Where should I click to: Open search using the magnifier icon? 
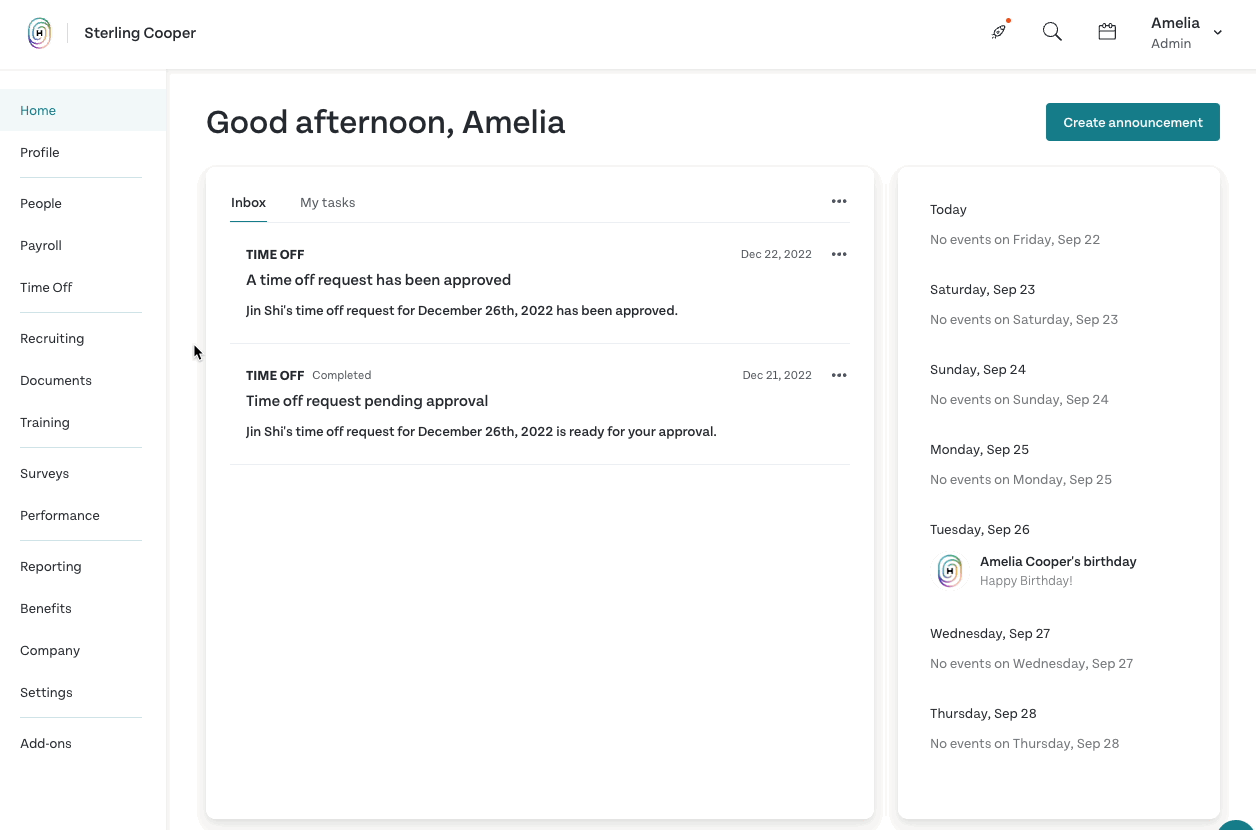1052,32
